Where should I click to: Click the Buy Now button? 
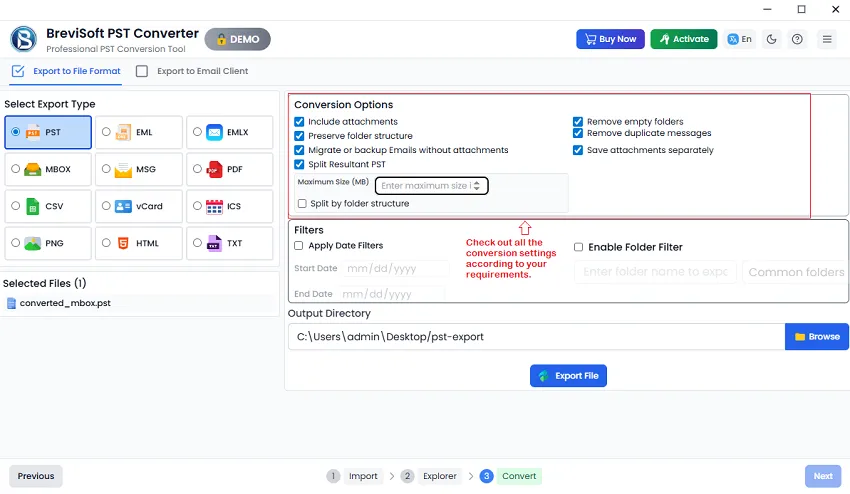(x=610, y=39)
